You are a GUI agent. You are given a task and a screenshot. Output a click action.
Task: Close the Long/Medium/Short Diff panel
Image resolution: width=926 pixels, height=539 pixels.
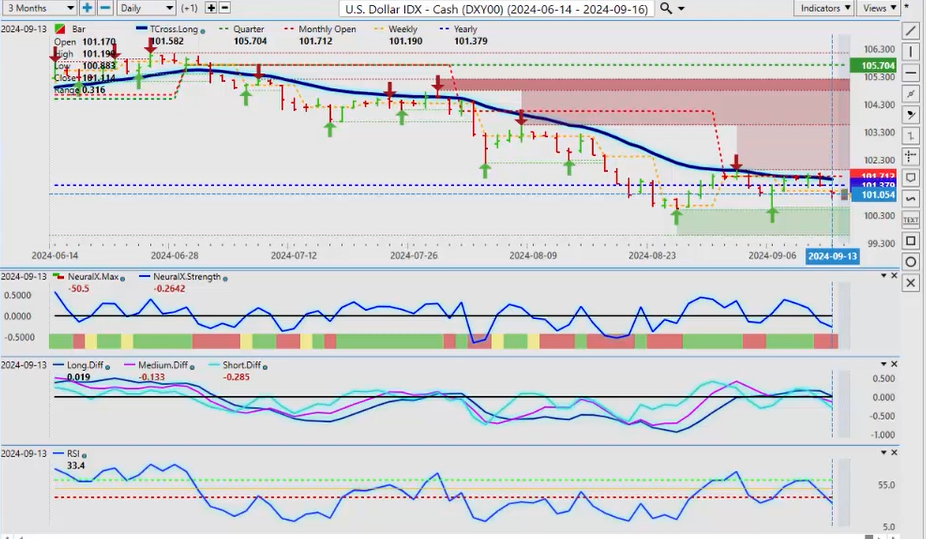click(894, 364)
